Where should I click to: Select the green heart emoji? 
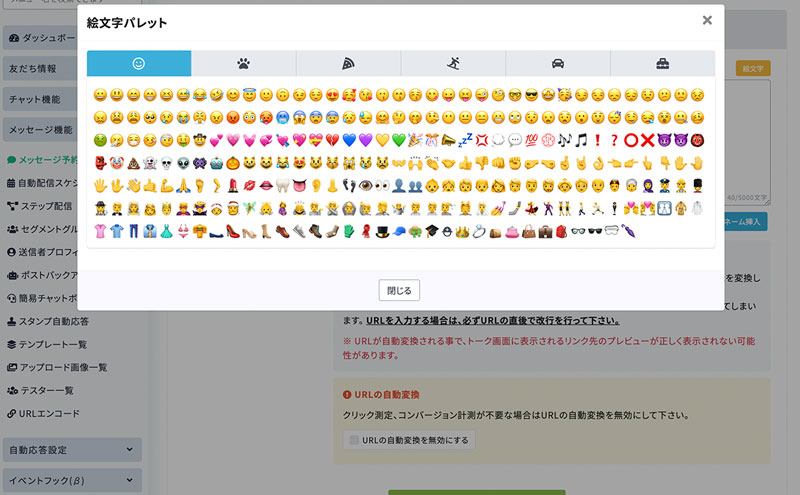coord(399,140)
